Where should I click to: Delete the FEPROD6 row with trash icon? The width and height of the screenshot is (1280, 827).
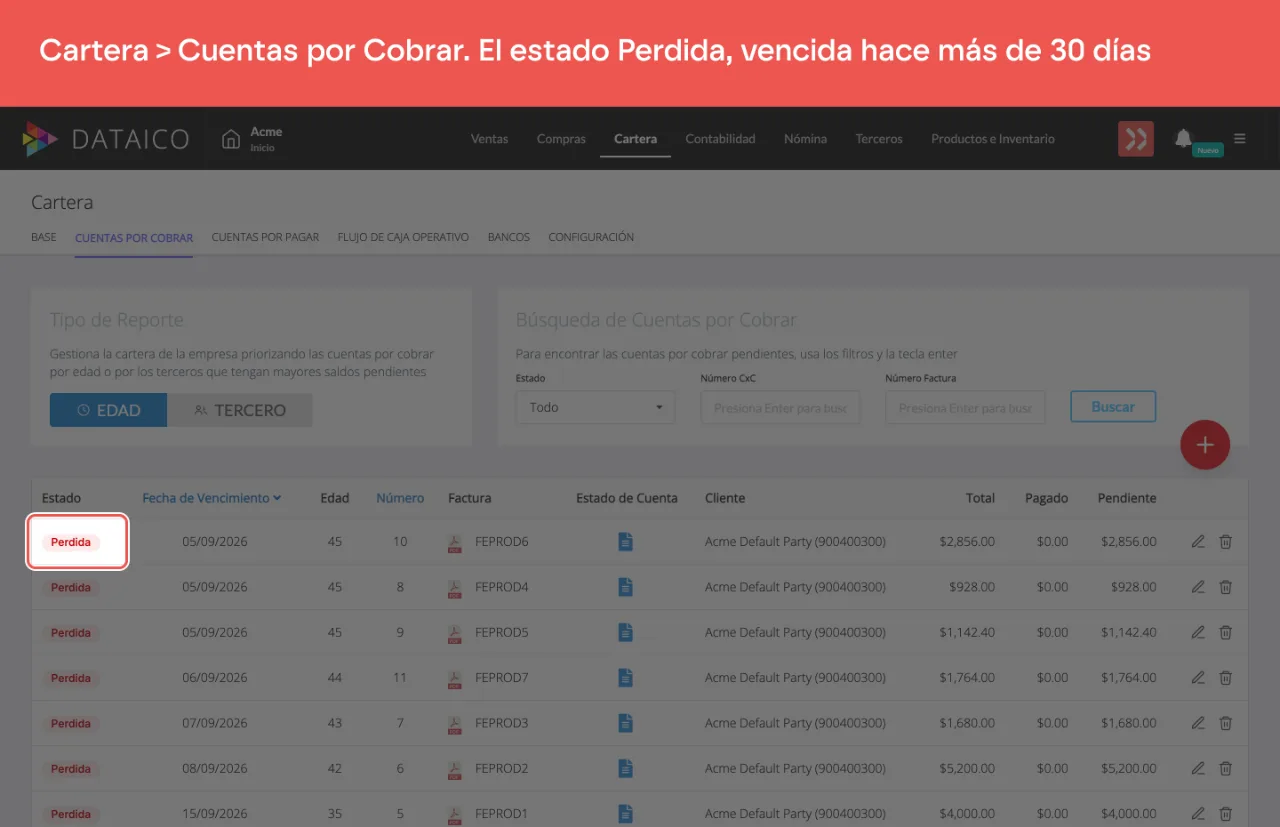(x=1225, y=542)
